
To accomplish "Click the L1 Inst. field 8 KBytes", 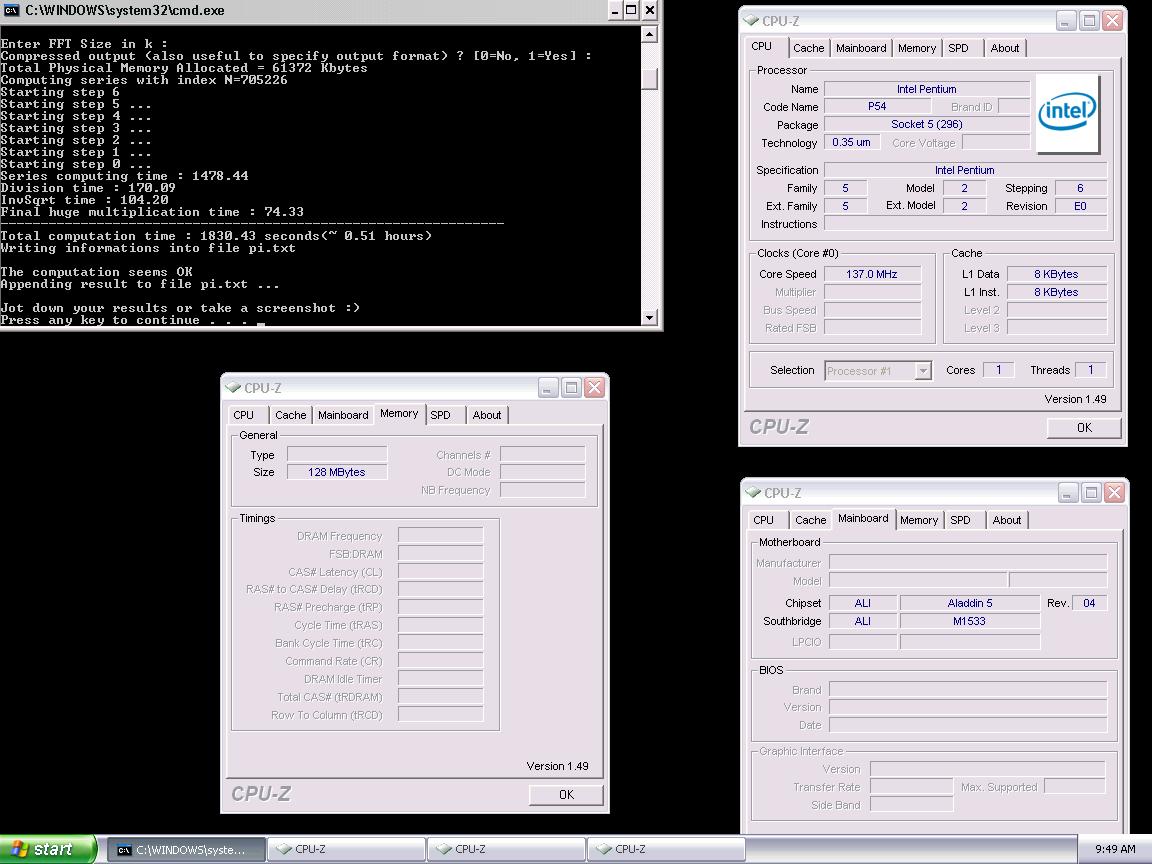I will pyautogui.click(x=1056, y=292).
